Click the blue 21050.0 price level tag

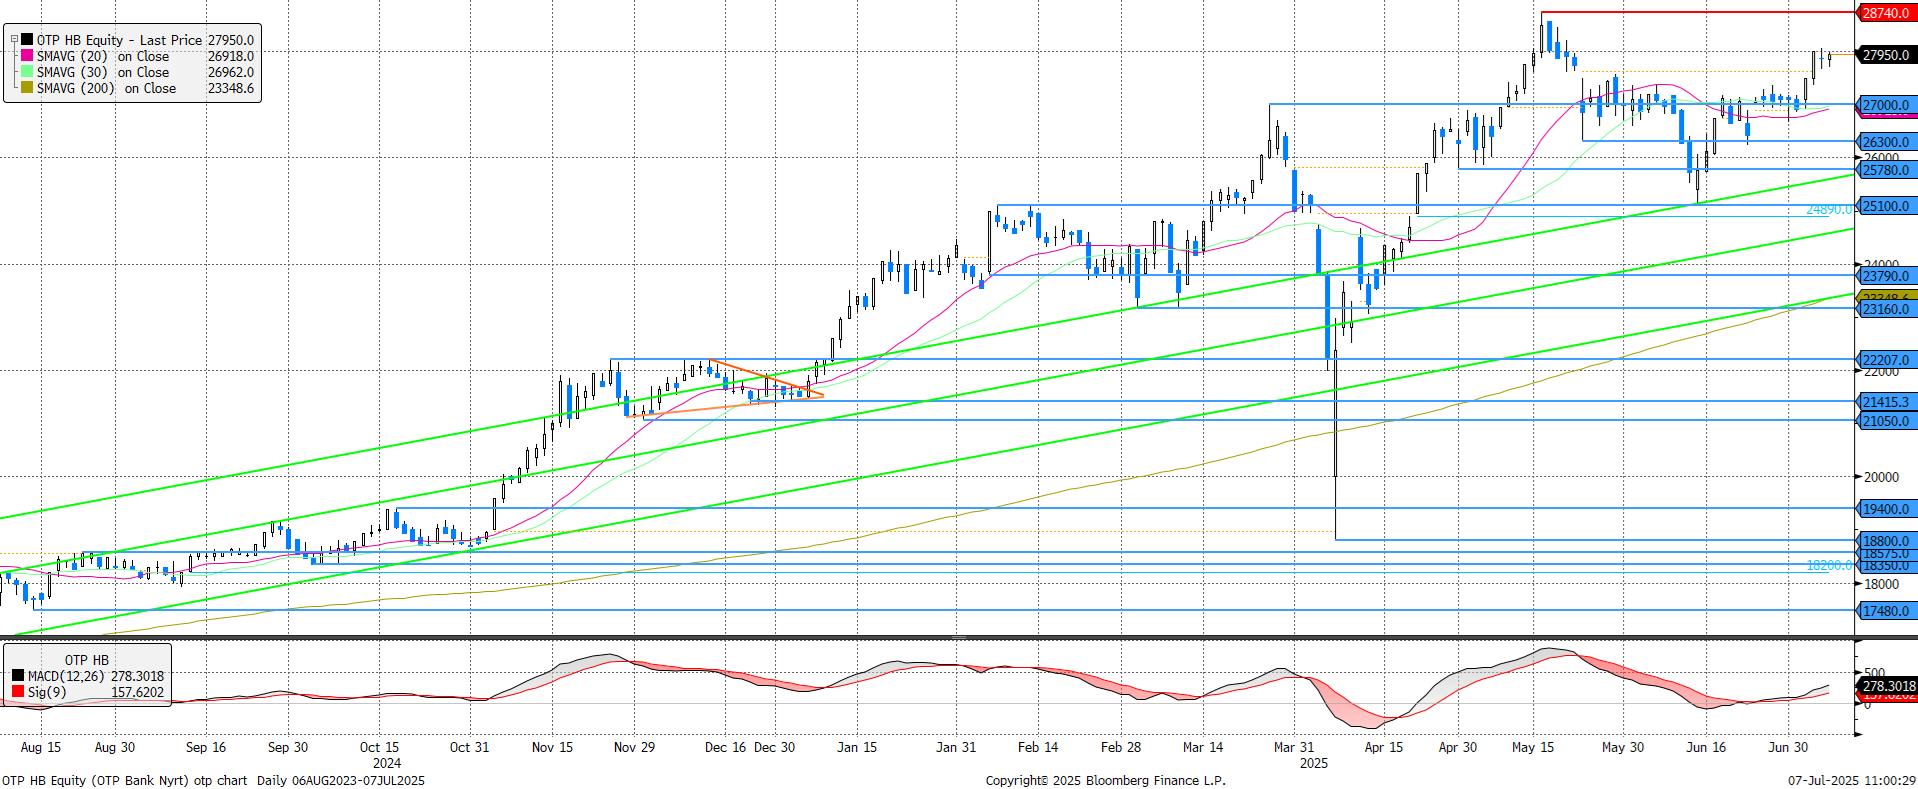(x=1886, y=421)
